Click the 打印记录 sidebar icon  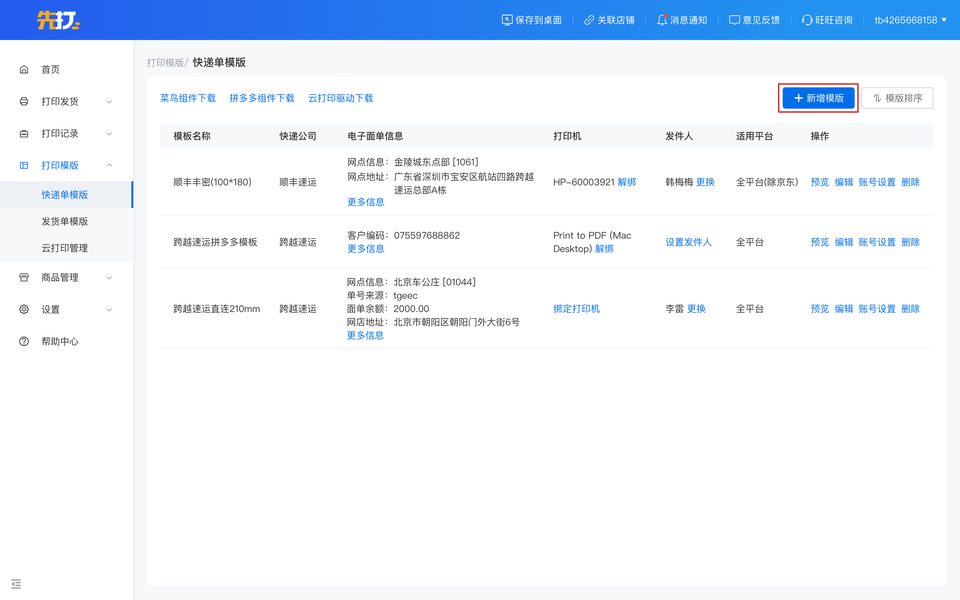coord(24,133)
